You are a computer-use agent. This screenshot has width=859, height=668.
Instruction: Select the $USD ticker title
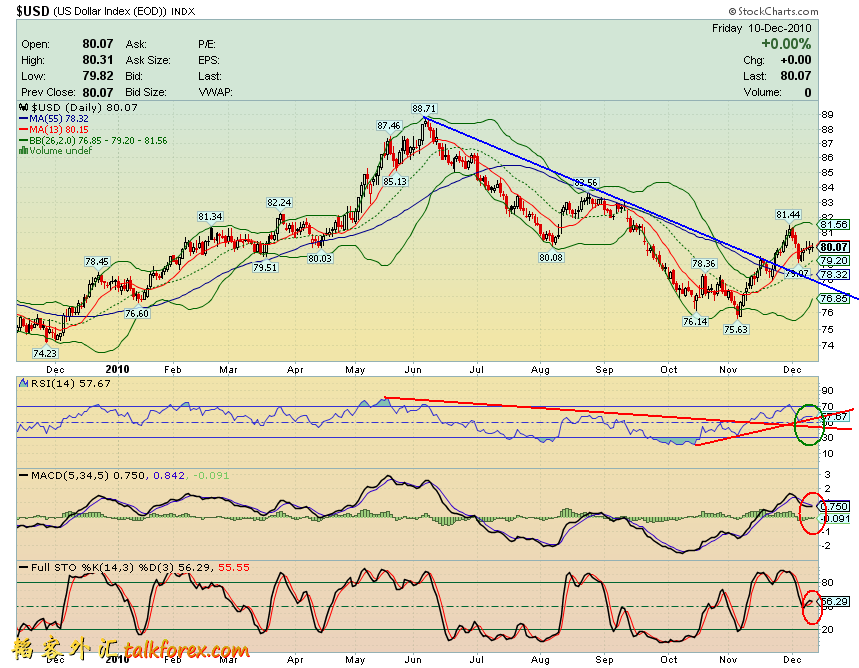coord(33,11)
